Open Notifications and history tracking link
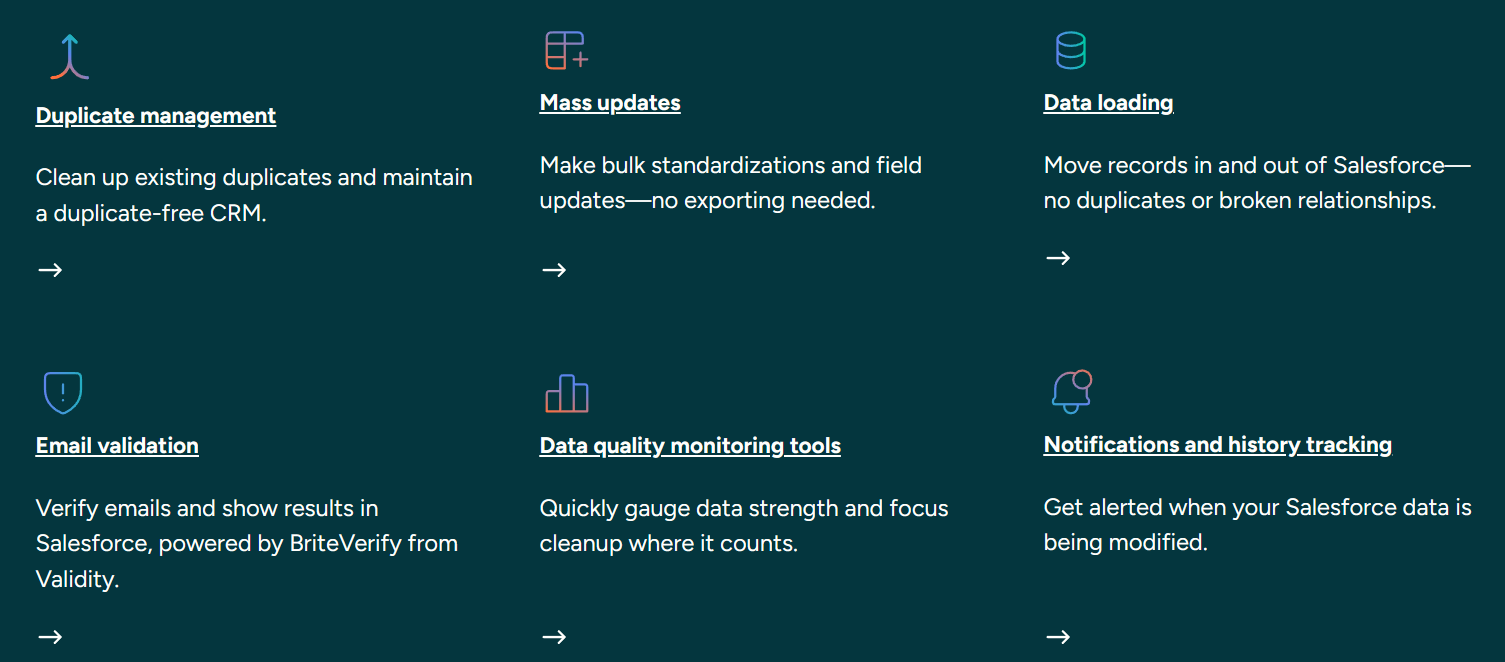Screen dimensions: 1505x662 (1218, 445)
